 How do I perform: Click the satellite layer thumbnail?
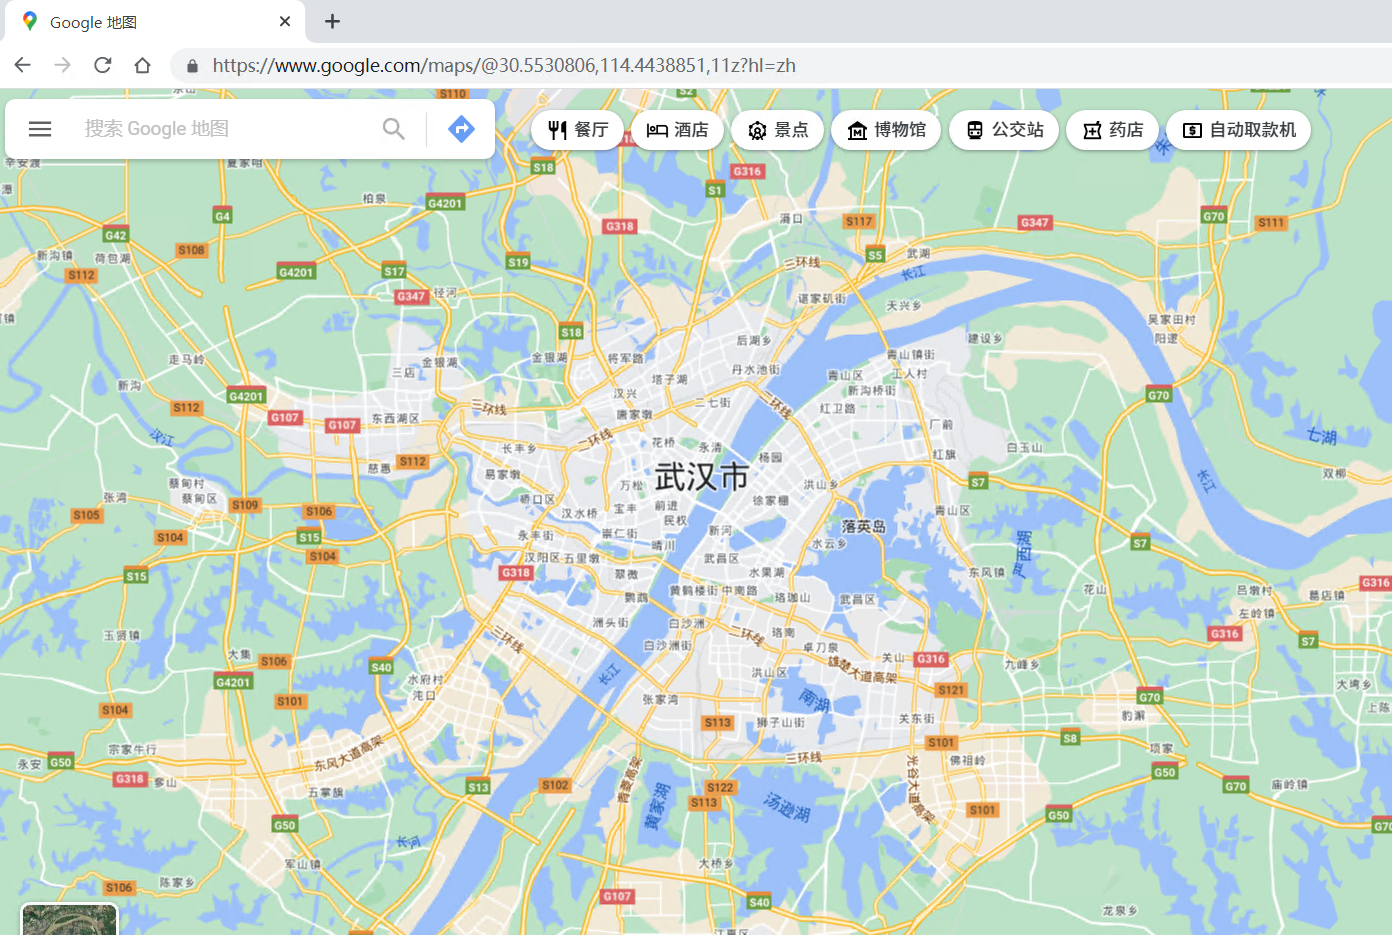point(70,919)
